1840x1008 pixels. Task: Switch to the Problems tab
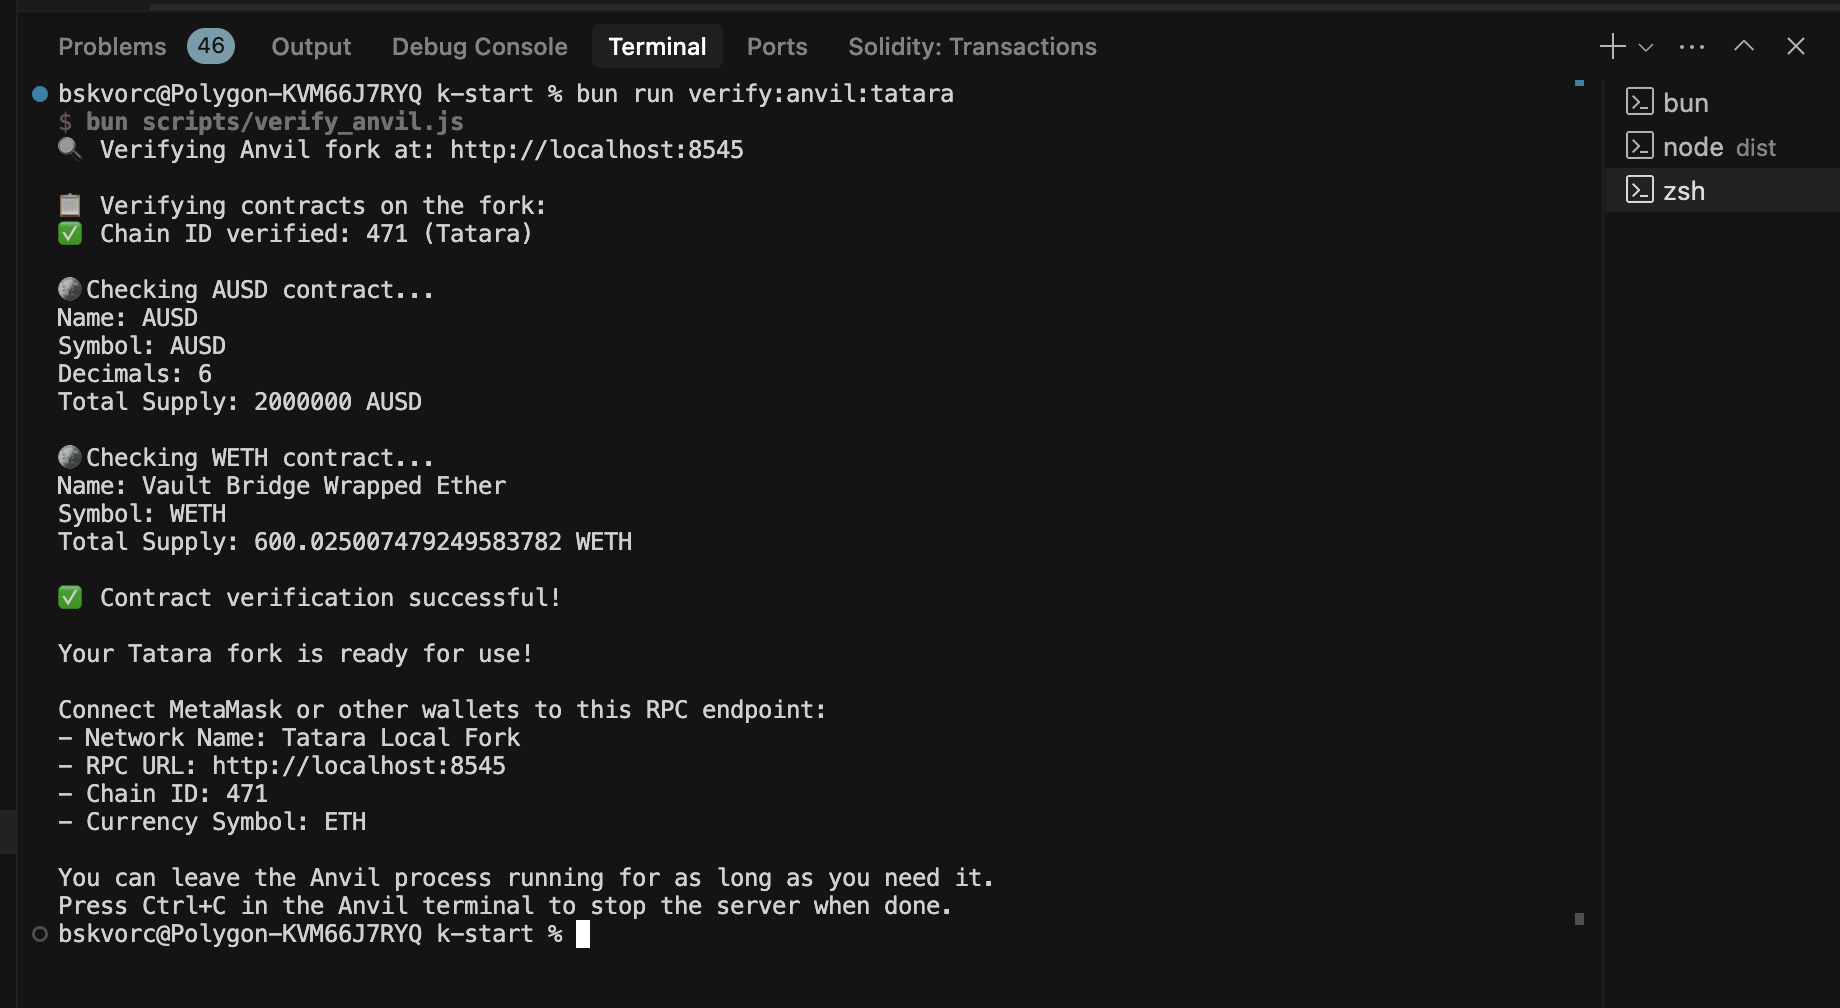(112, 47)
